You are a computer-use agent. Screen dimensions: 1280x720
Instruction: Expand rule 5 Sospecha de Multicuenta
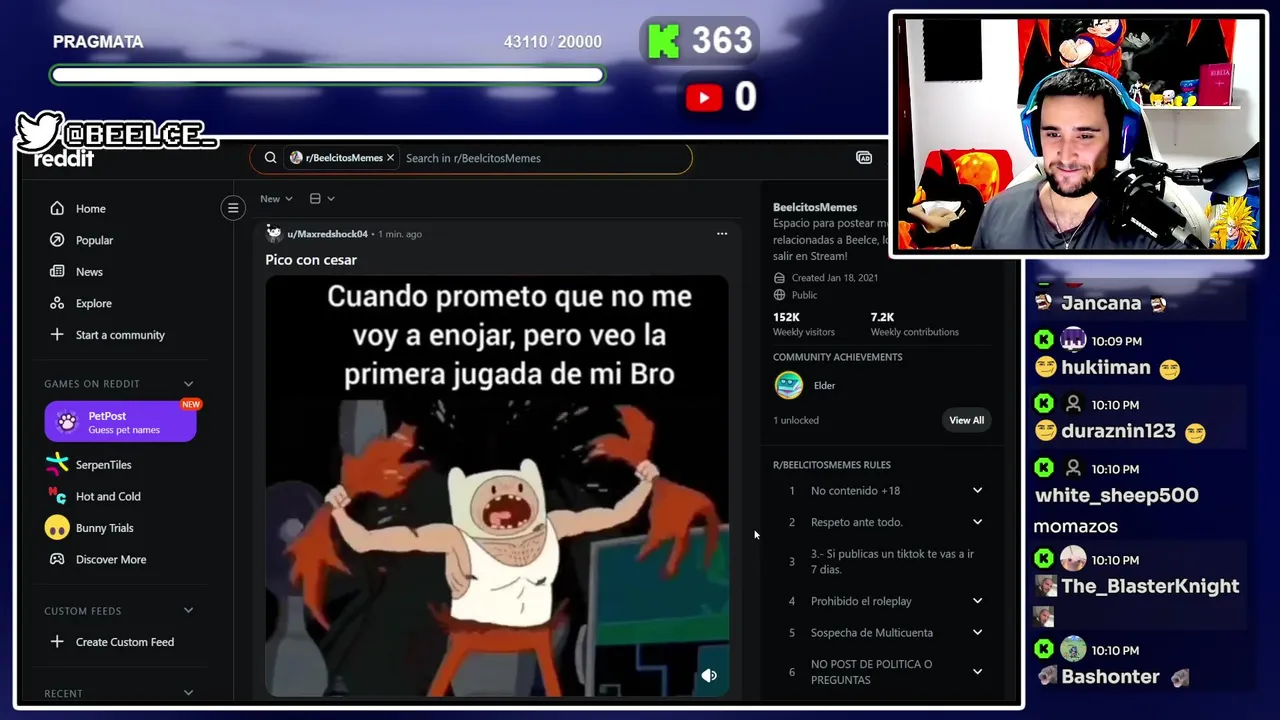click(977, 632)
